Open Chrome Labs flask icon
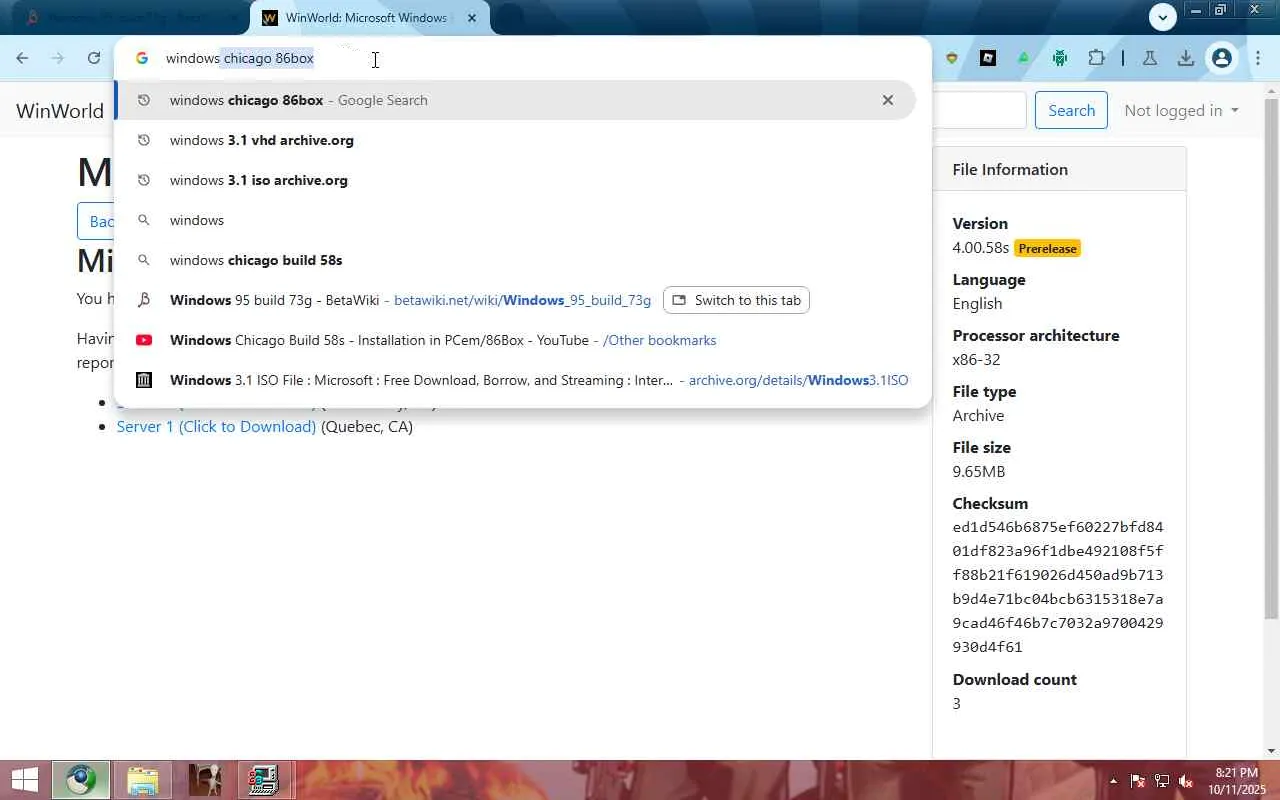The height and width of the screenshot is (800, 1280). tap(1150, 58)
